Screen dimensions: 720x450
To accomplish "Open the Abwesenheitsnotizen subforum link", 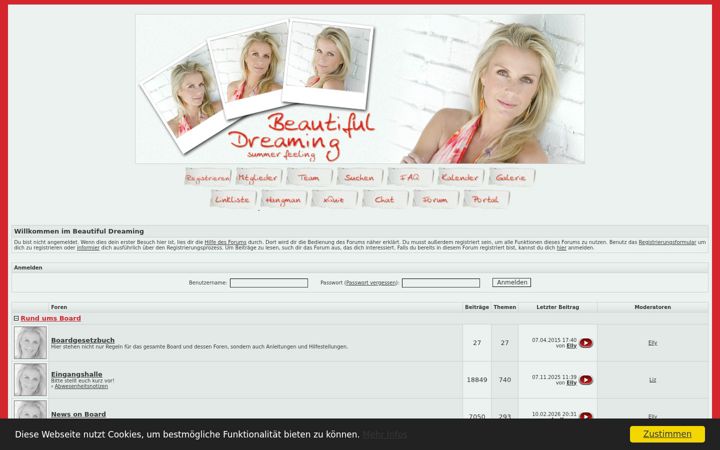I will (x=81, y=386).
